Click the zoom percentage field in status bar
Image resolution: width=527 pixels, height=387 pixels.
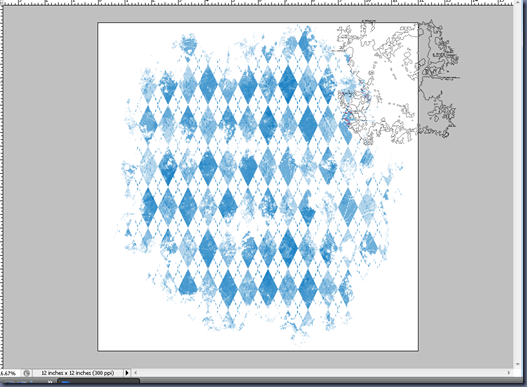coord(9,373)
